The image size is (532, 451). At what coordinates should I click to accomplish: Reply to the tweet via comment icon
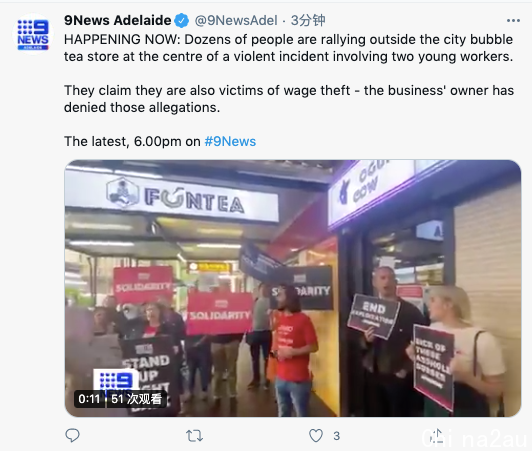(x=72, y=435)
